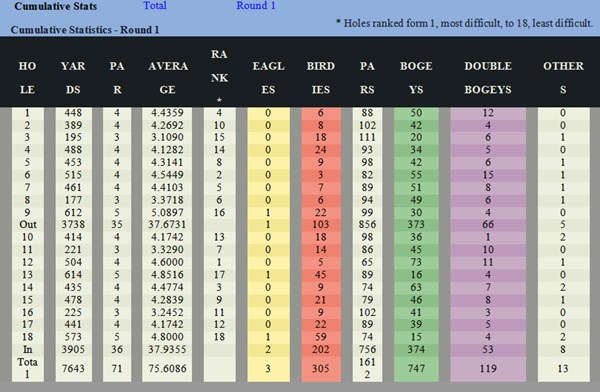Screen dimensions: 600x392
Task: Select birdies value 59
Action: tap(321, 337)
